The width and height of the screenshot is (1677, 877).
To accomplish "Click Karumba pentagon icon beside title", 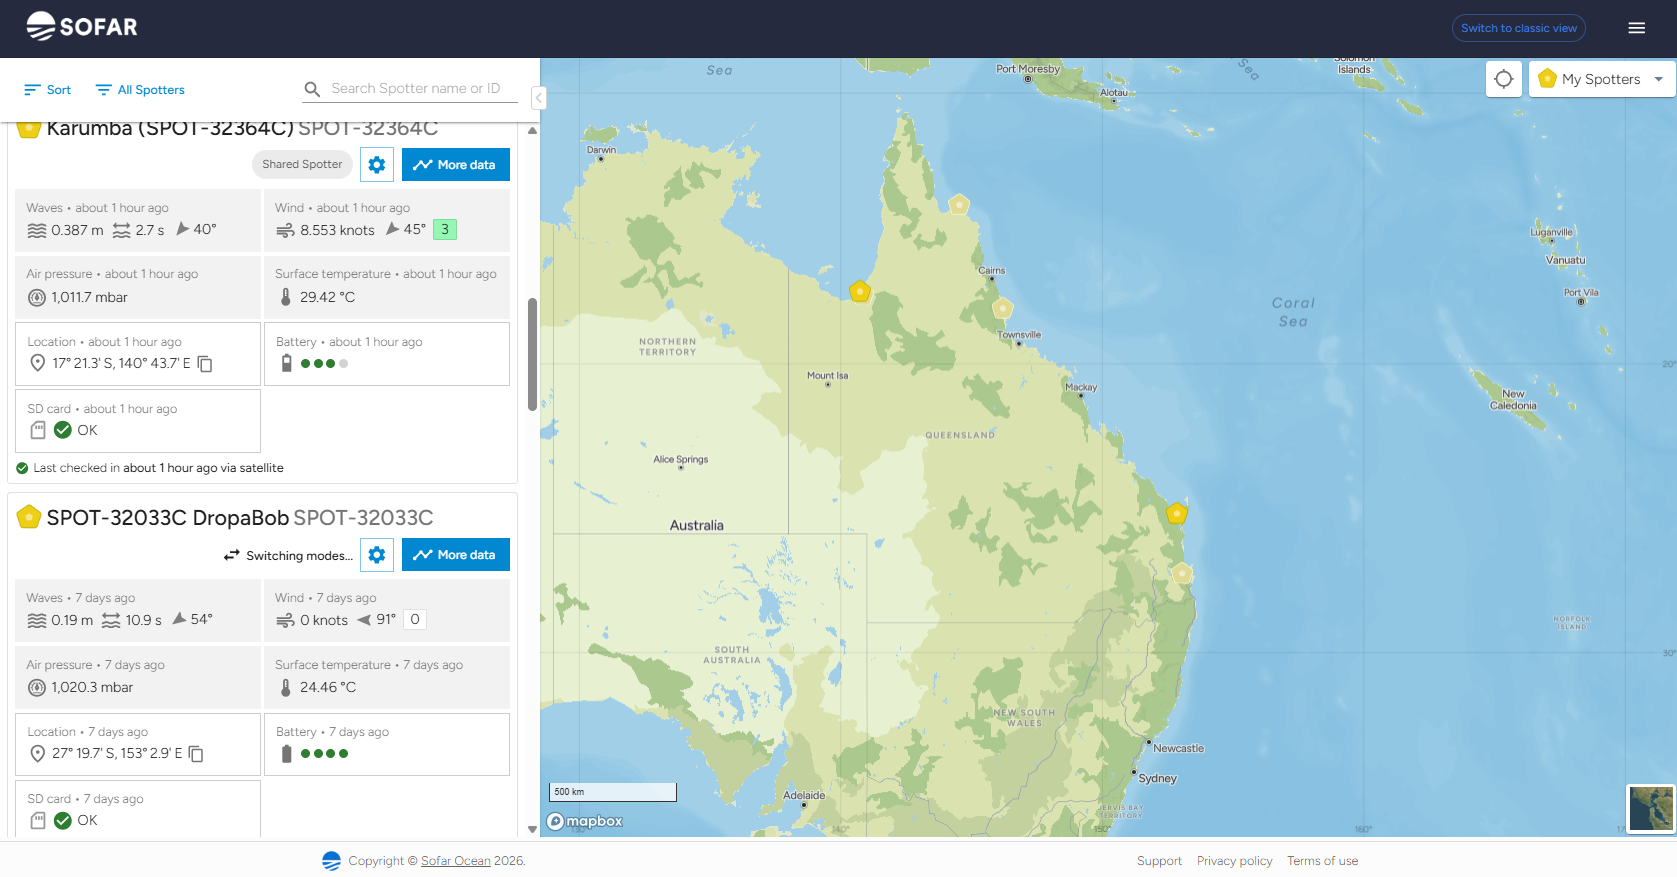I will (28, 129).
